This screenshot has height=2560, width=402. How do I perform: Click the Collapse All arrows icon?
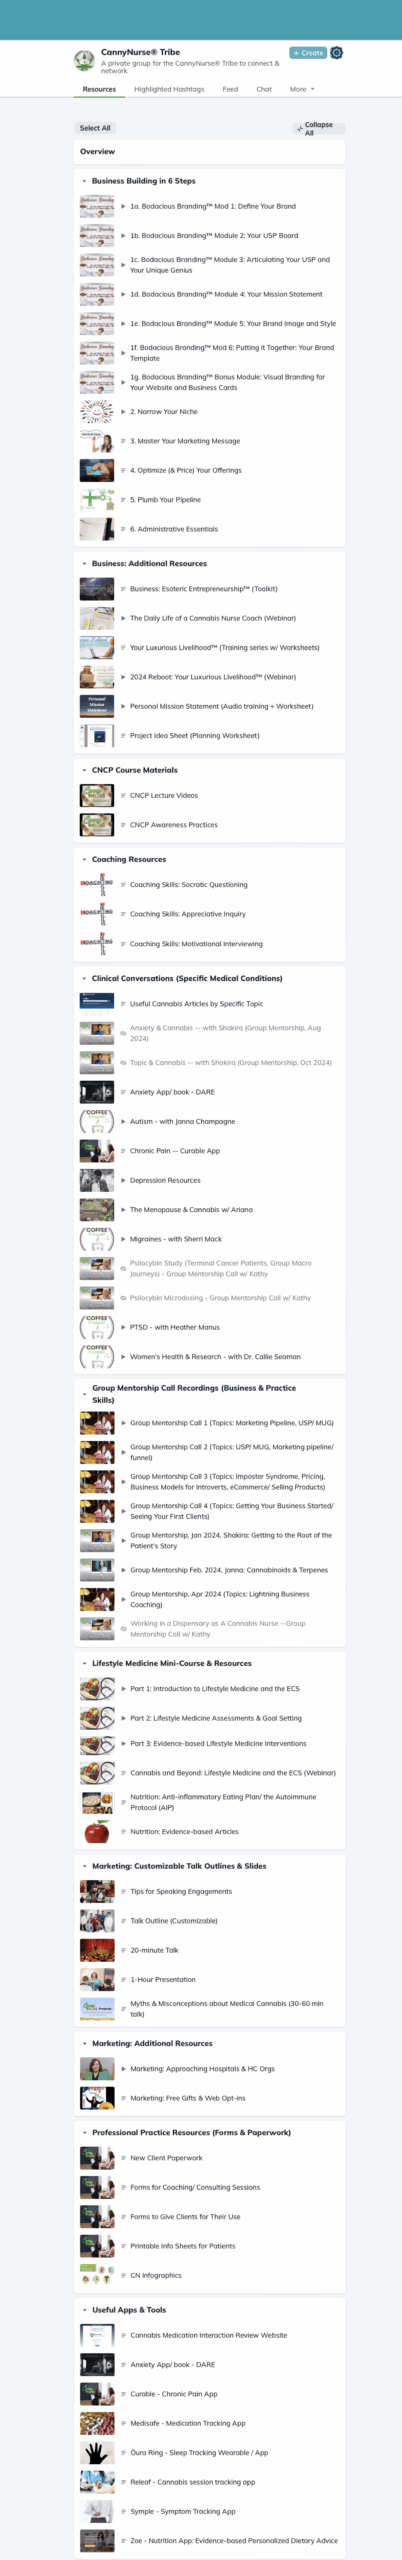click(299, 129)
